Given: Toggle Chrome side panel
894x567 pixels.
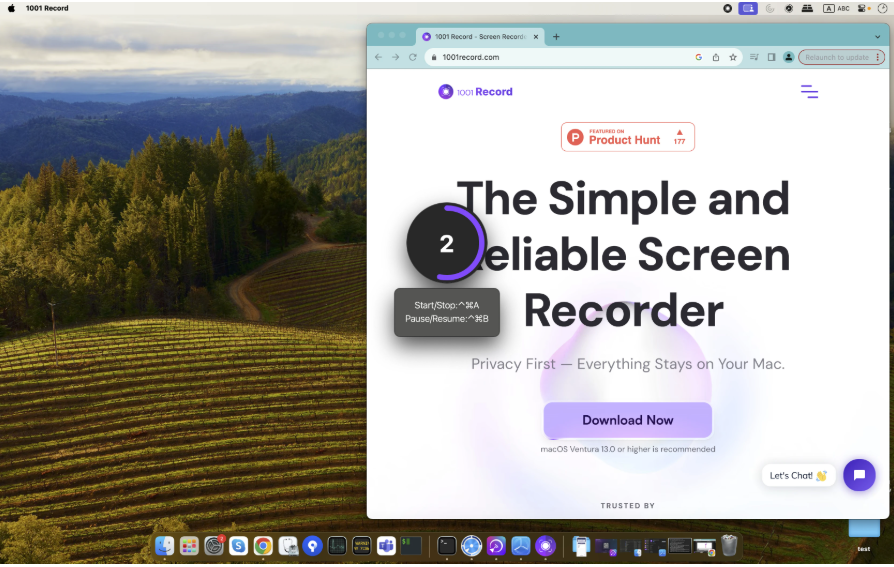Looking at the screenshot, I should [771, 57].
